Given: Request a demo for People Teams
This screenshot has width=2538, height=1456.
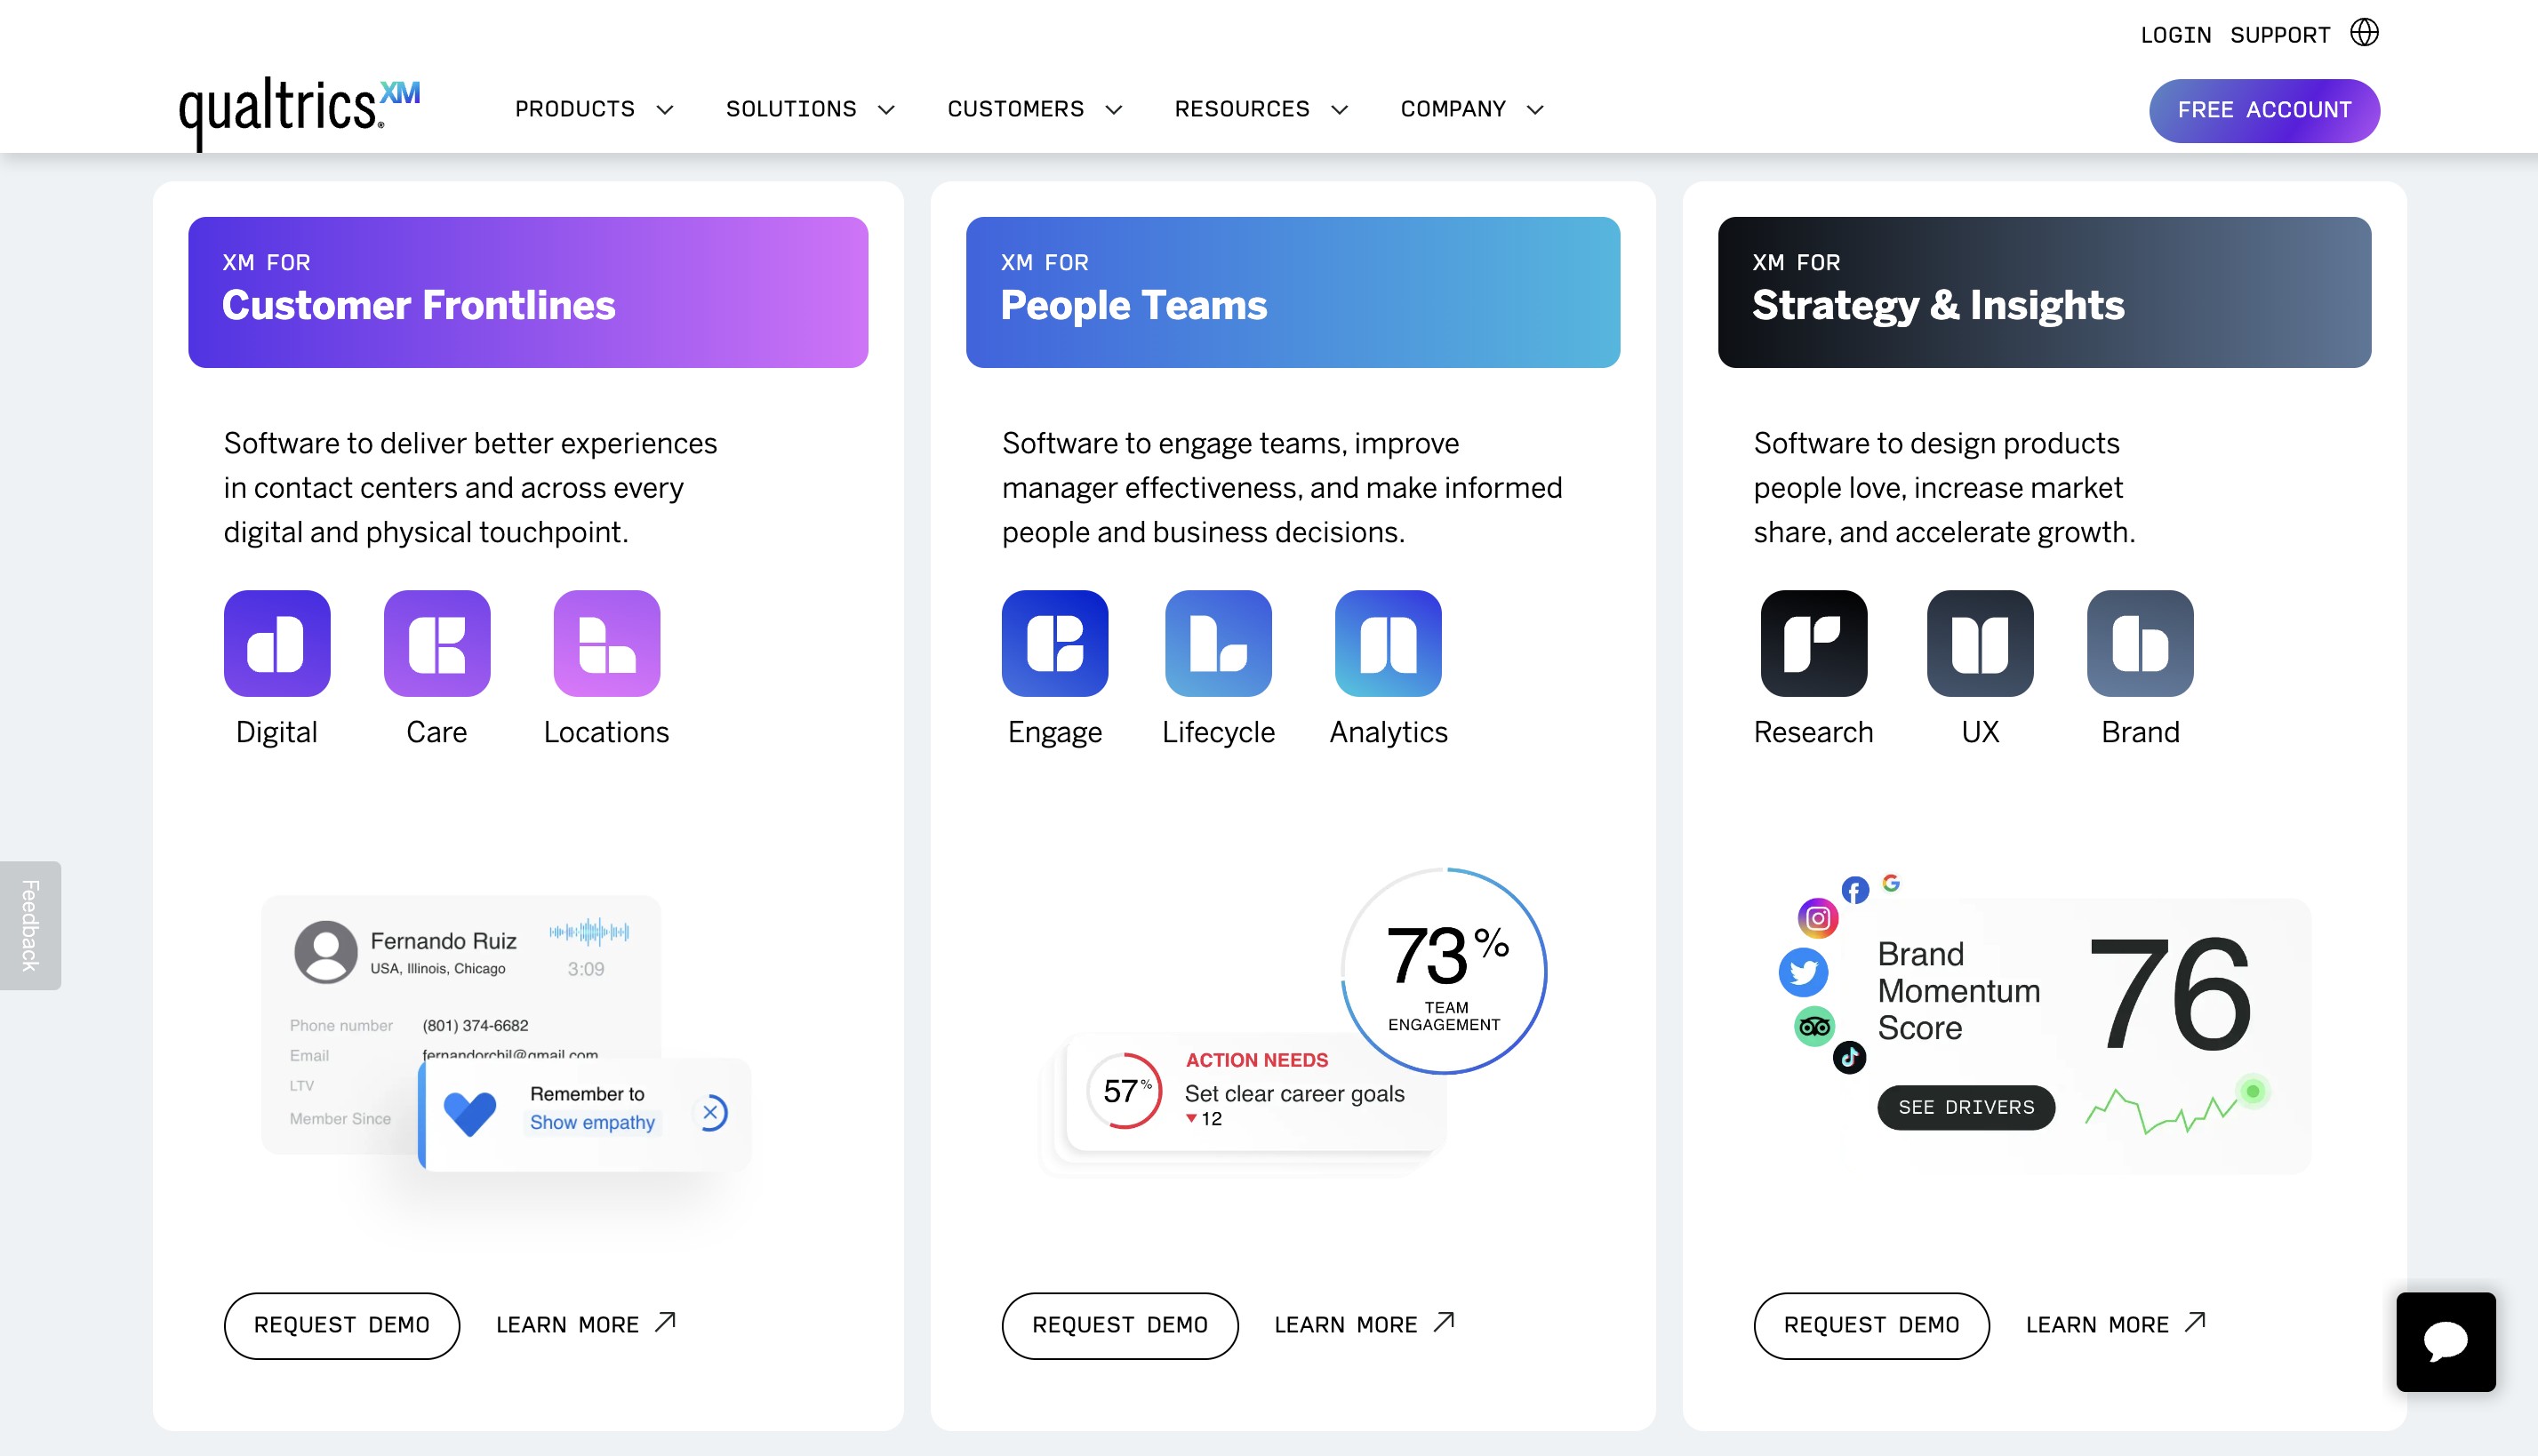Looking at the screenshot, I should 1119,1325.
